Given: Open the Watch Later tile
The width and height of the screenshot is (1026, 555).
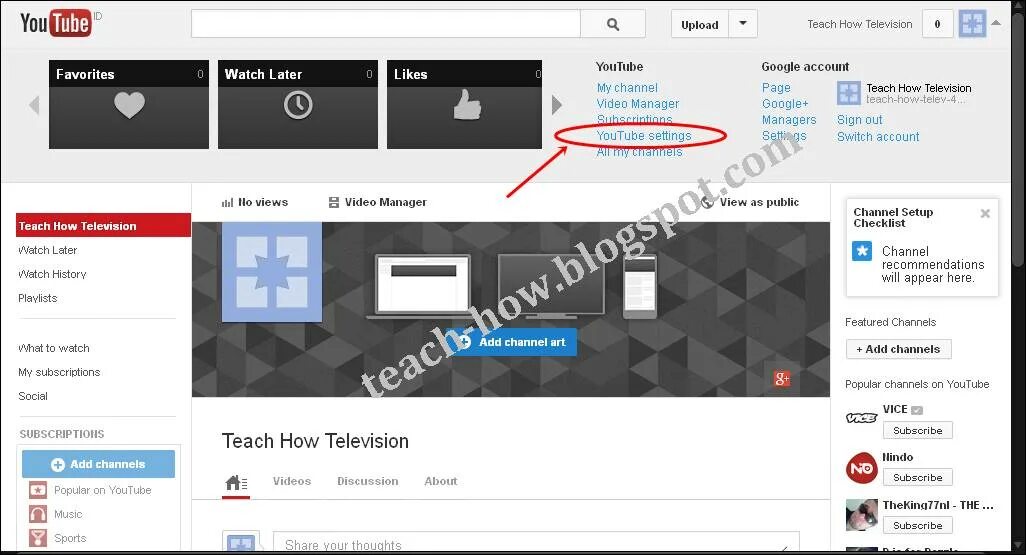Looking at the screenshot, I should tap(298, 105).
